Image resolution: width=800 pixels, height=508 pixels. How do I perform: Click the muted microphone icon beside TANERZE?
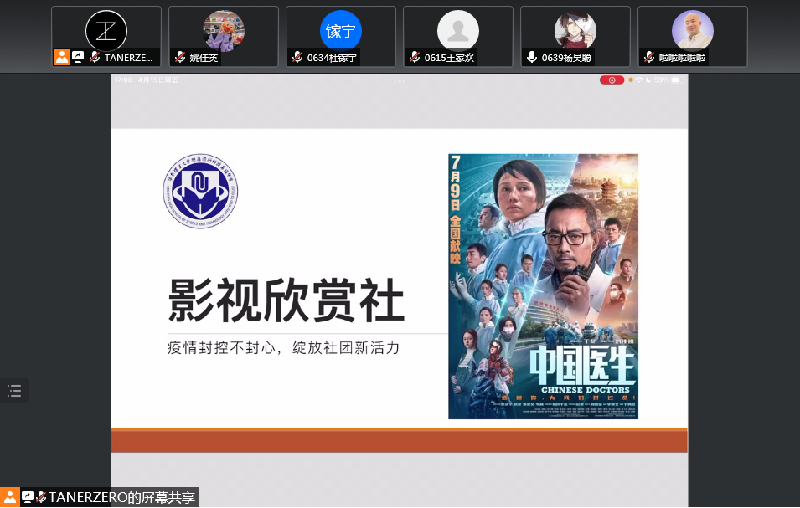click(x=94, y=57)
